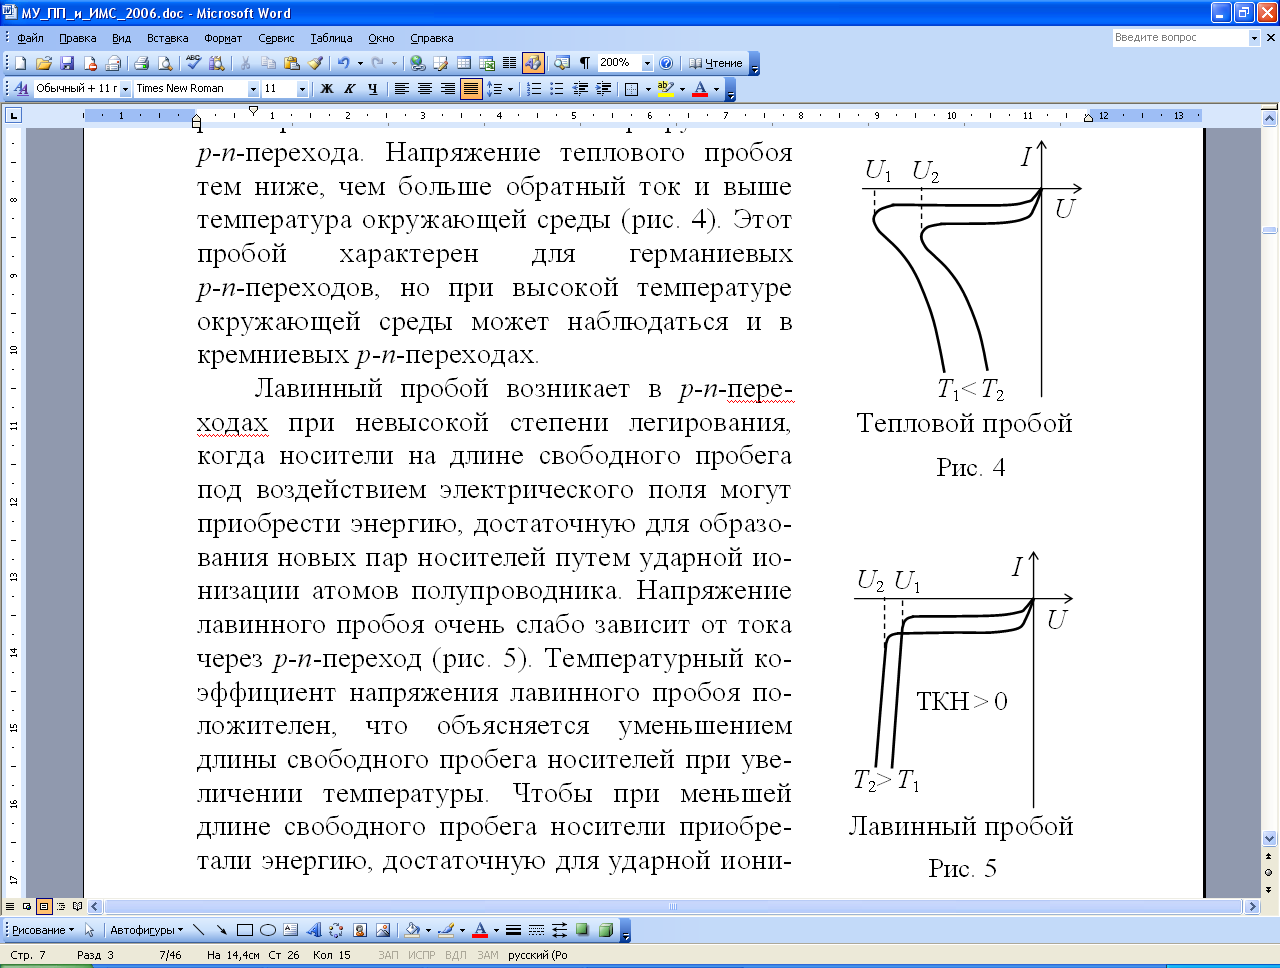This screenshot has height=968, width=1280.
Task: Create a new blank document
Action: 20,63
